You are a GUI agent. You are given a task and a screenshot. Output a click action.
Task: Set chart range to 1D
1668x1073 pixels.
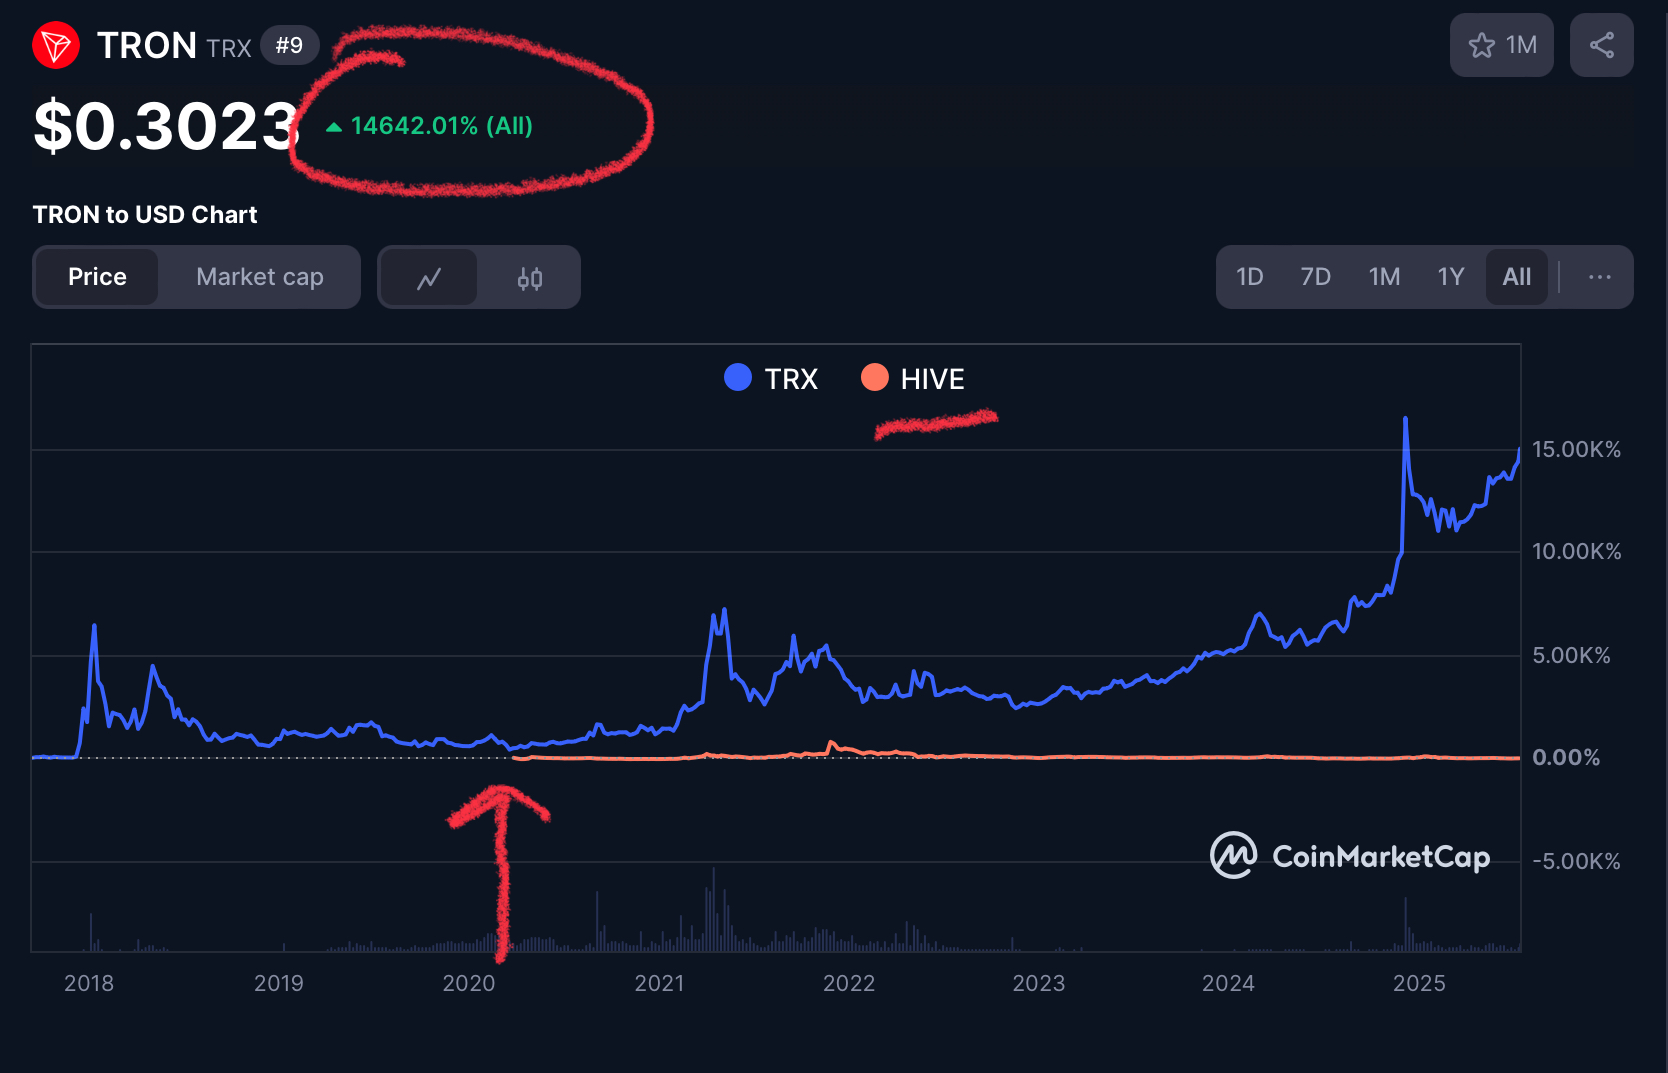point(1249,277)
